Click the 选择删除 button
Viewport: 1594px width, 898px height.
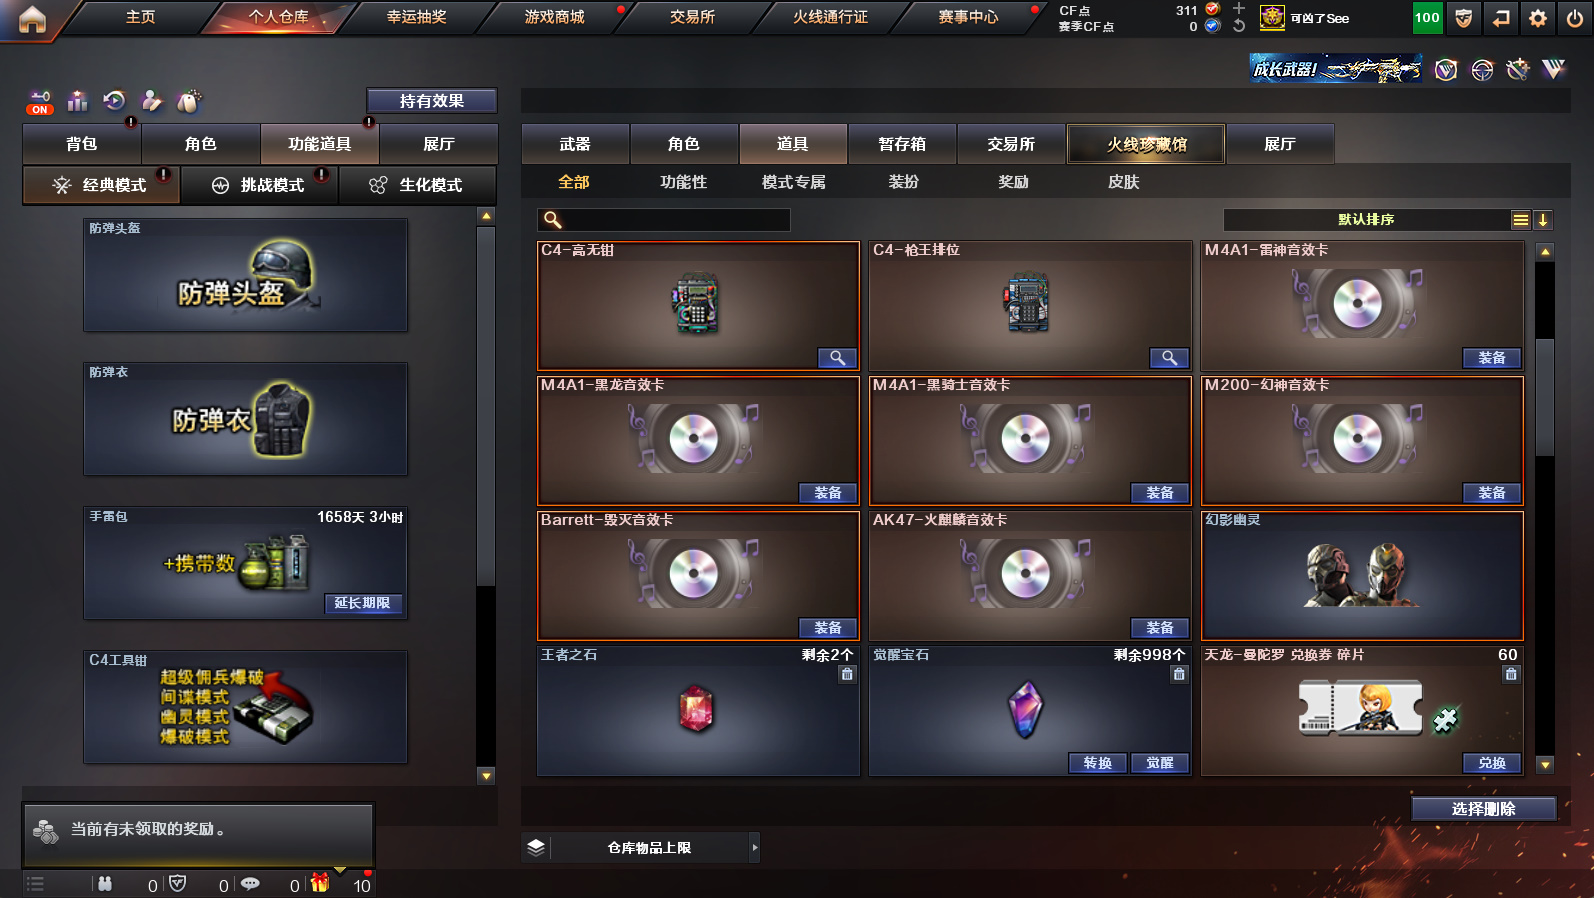(x=1484, y=809)
